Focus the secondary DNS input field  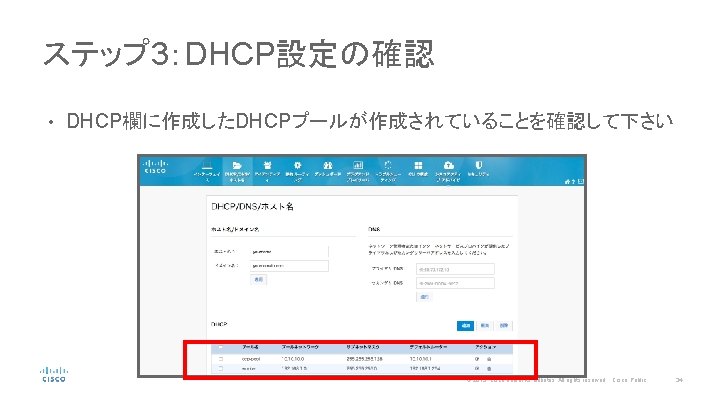[x=455, y=283]
